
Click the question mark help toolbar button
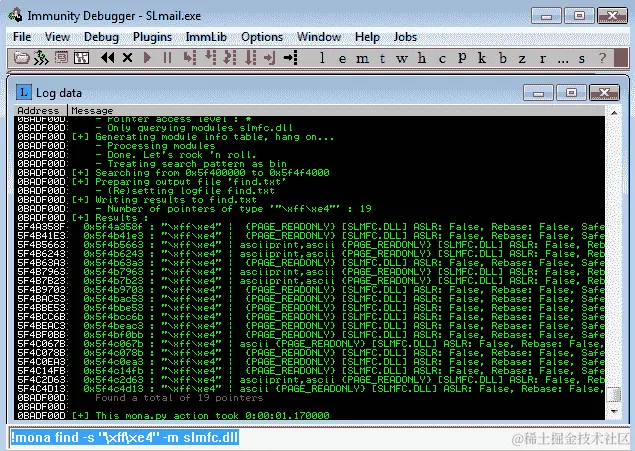coord(602,58)
